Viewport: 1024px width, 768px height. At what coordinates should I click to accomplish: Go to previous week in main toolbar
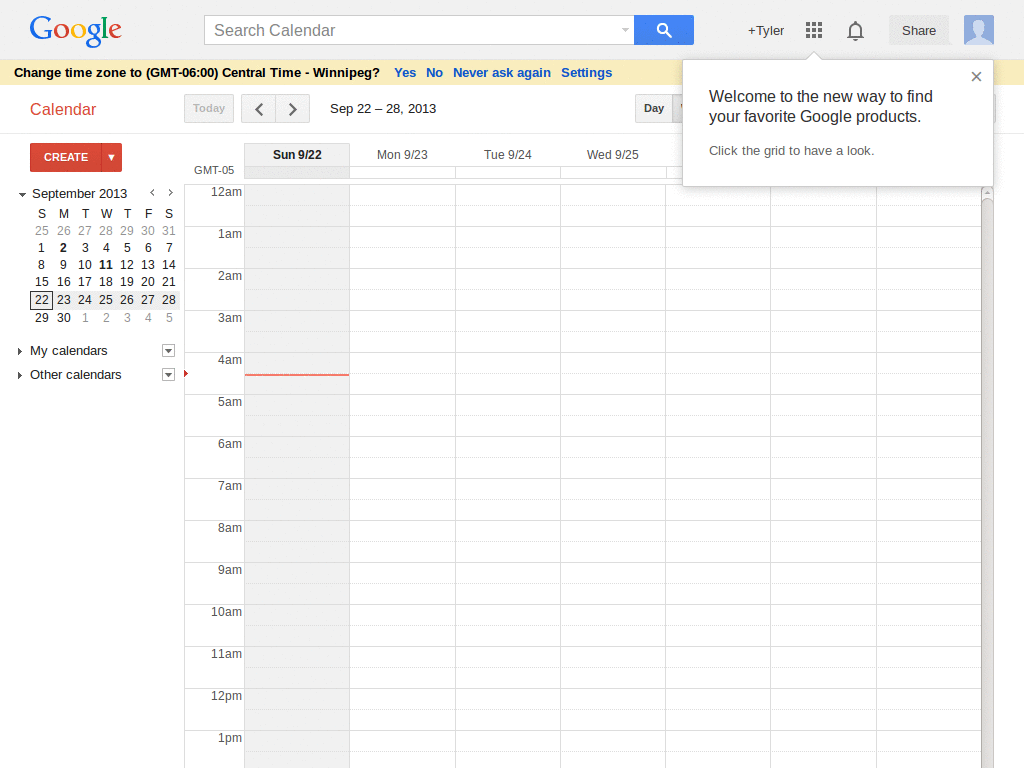click(x=259, y=108)
